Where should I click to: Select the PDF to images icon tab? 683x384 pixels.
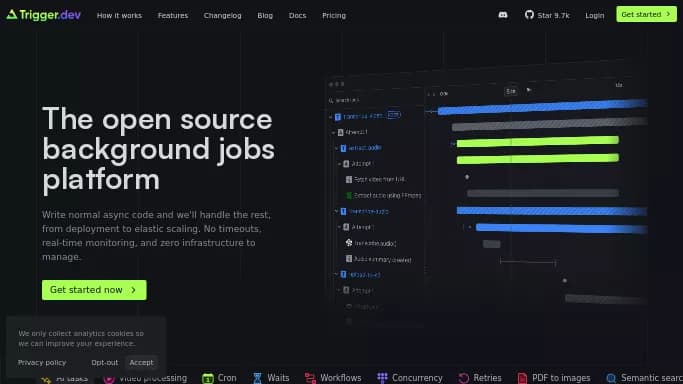(x=554, y=378)
